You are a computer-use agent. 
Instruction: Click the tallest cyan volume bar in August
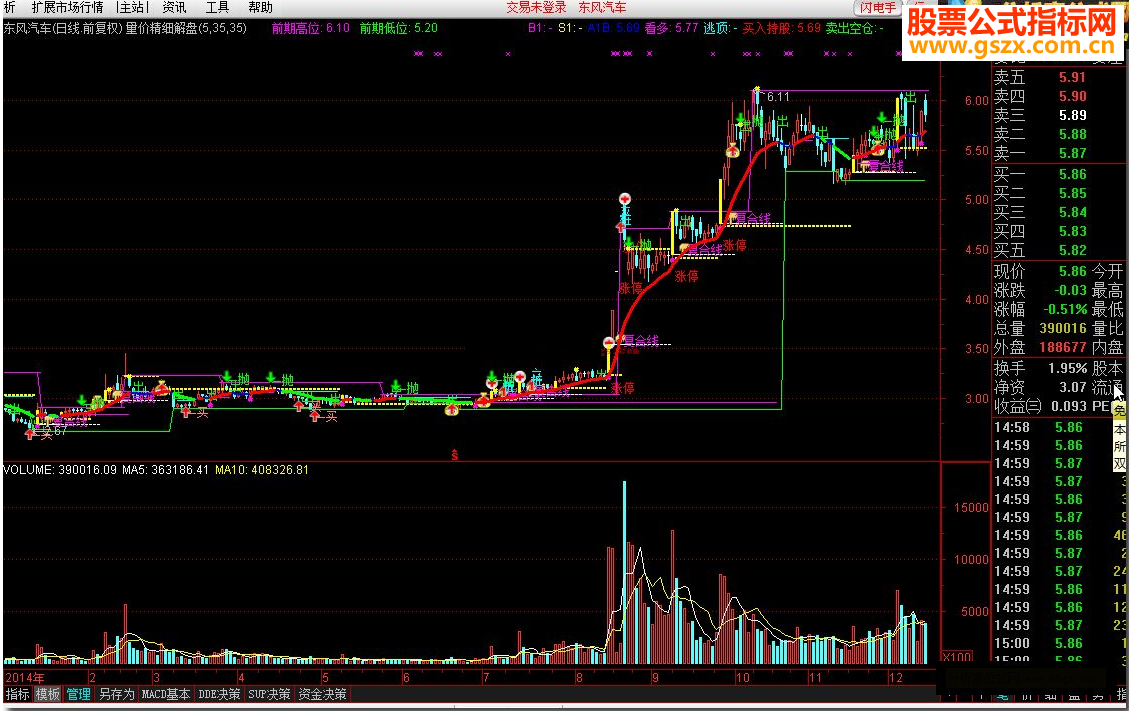(624, 573)
